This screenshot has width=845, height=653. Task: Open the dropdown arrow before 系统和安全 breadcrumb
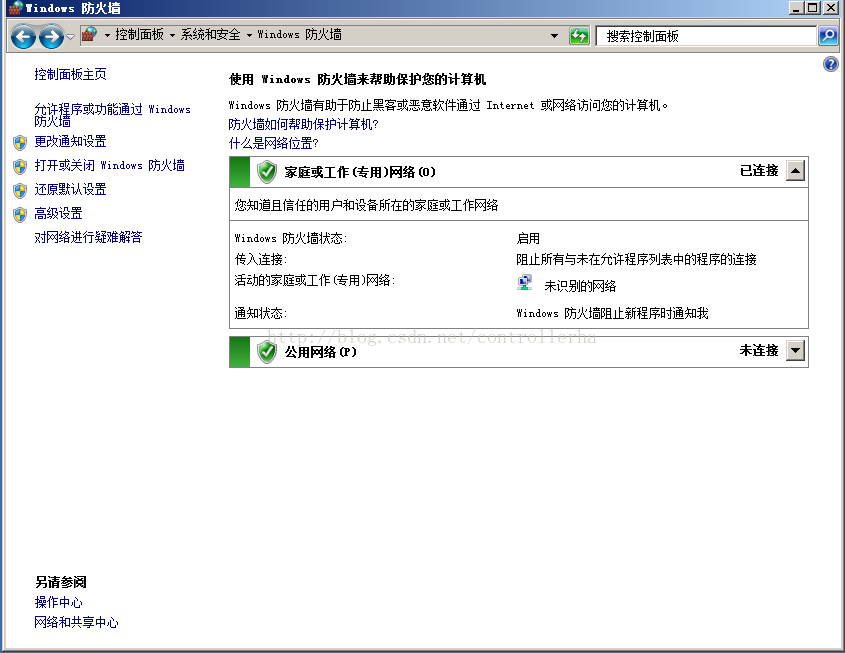coord(172,36)
